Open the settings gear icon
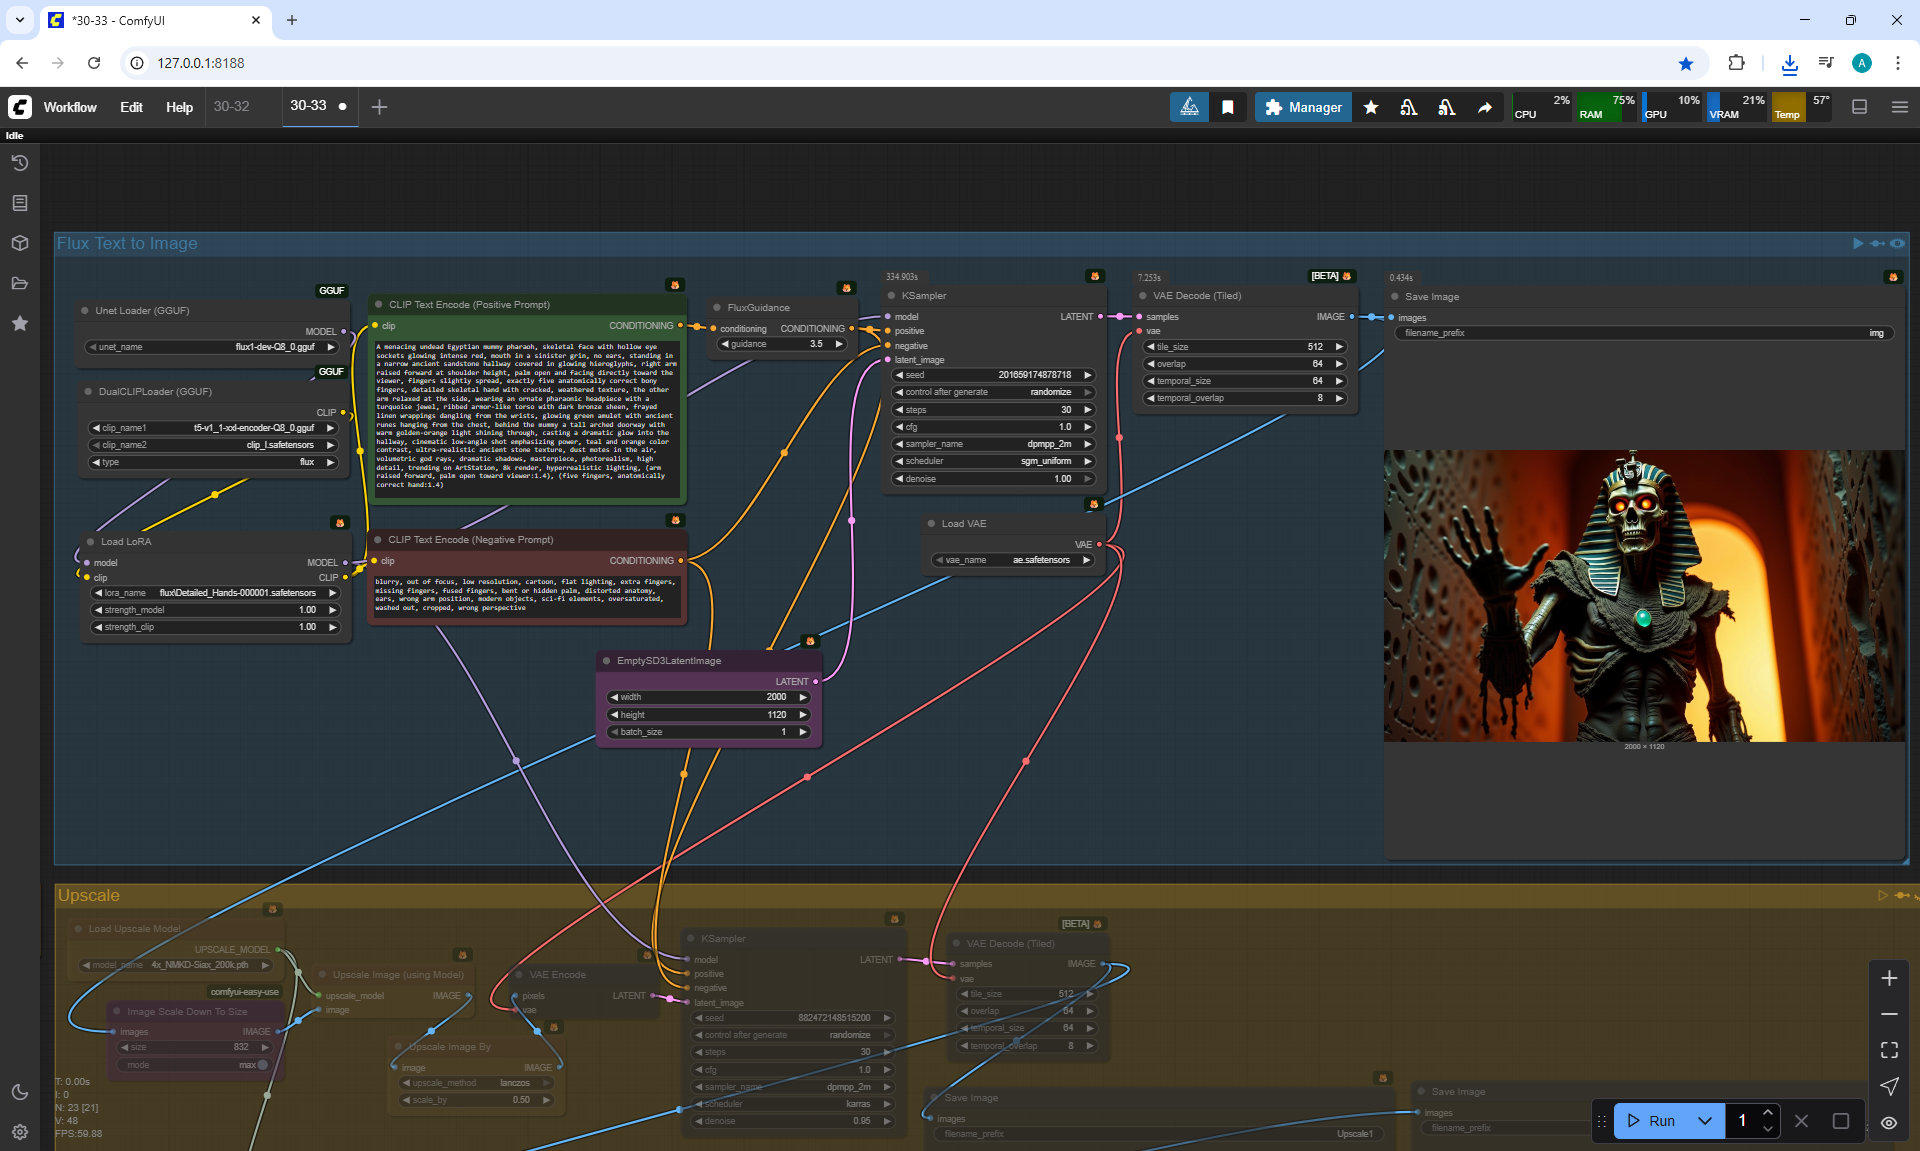Screen dimensions: 1920x1151 pyautogui.click(x=20, y=1132)
